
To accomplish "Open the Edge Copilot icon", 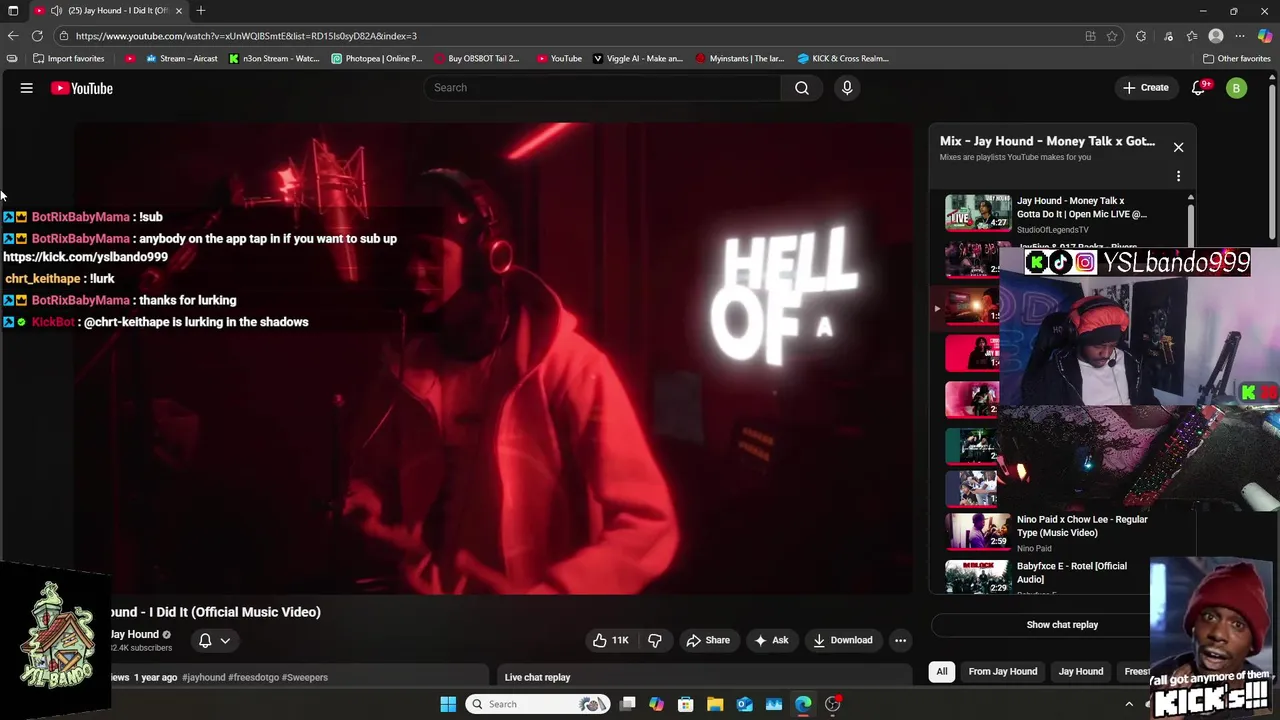I will click(1265, 36).
